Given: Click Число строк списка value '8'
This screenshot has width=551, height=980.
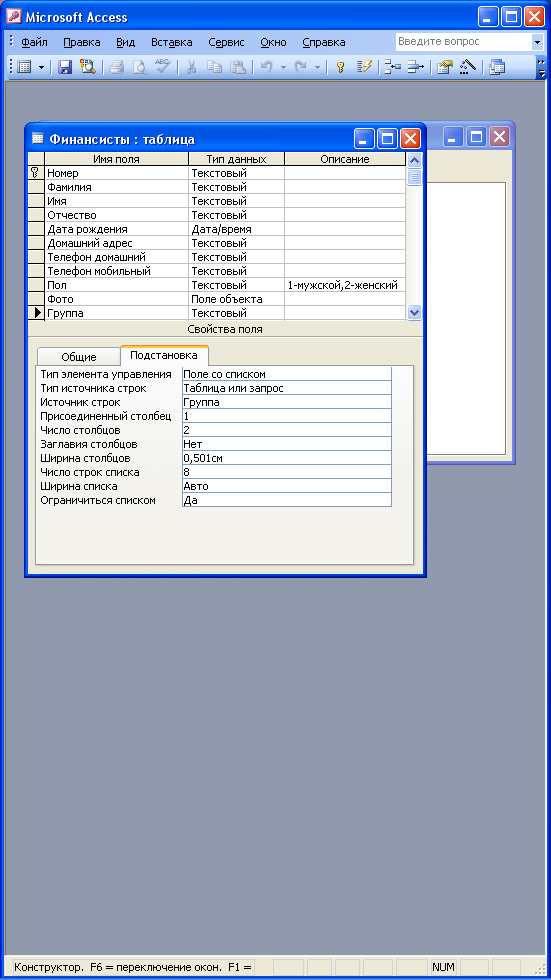Looking at the screenshot, I should (x=287, y=472).
